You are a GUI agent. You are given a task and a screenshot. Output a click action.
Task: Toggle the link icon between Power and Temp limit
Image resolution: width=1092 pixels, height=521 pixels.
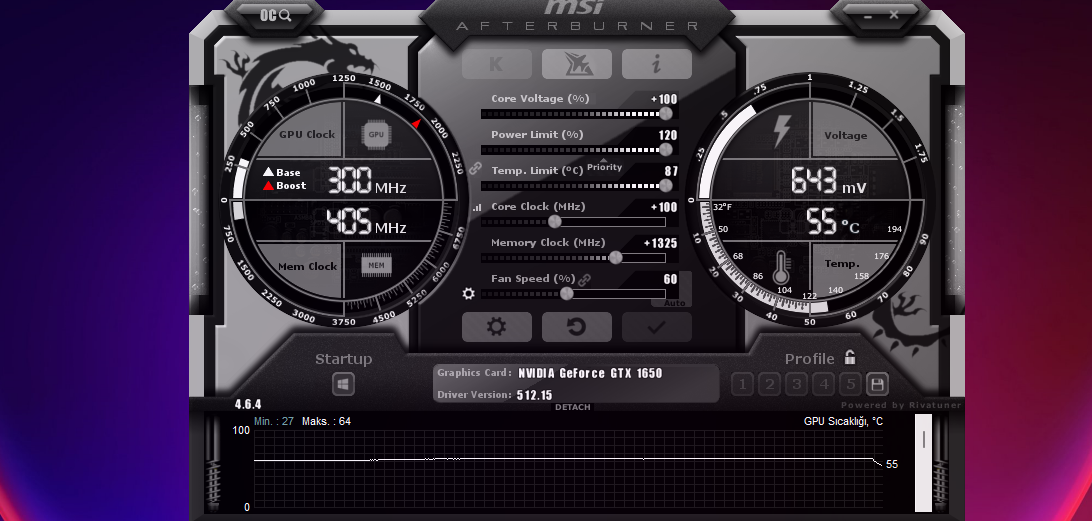point(476,168)
